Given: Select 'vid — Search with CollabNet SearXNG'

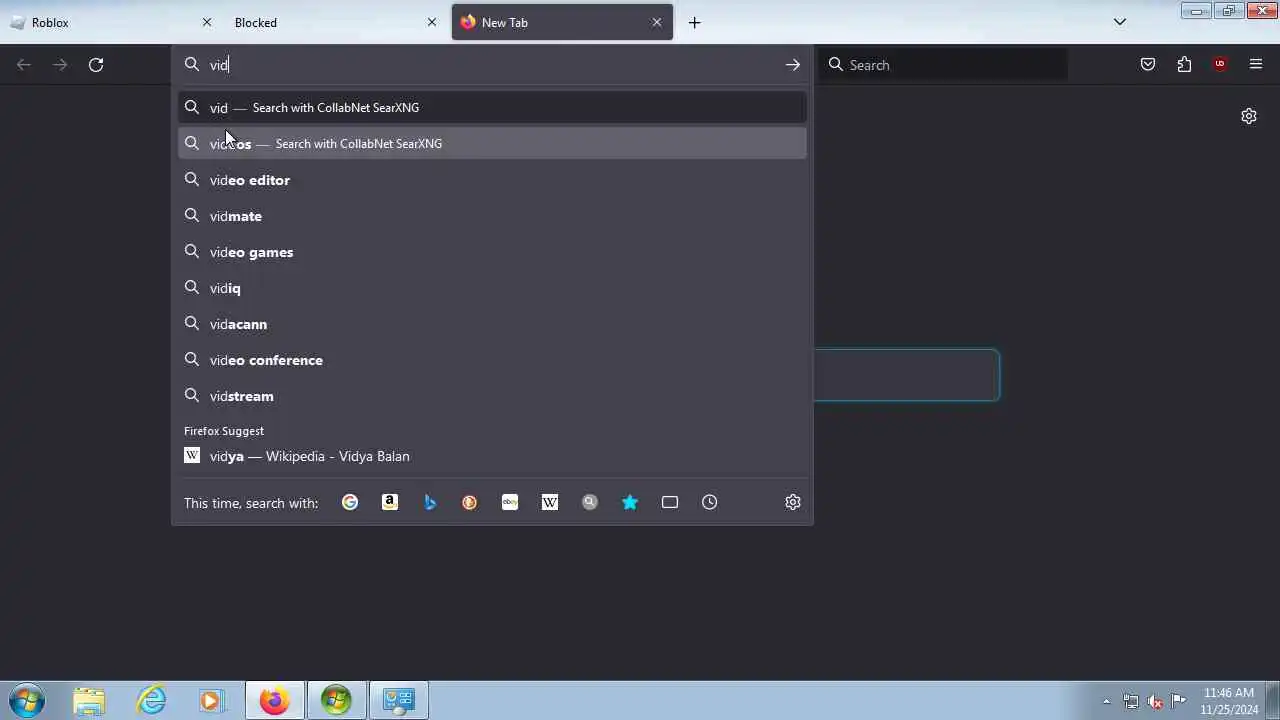Looking at the screenshot, I should point(492,107).
